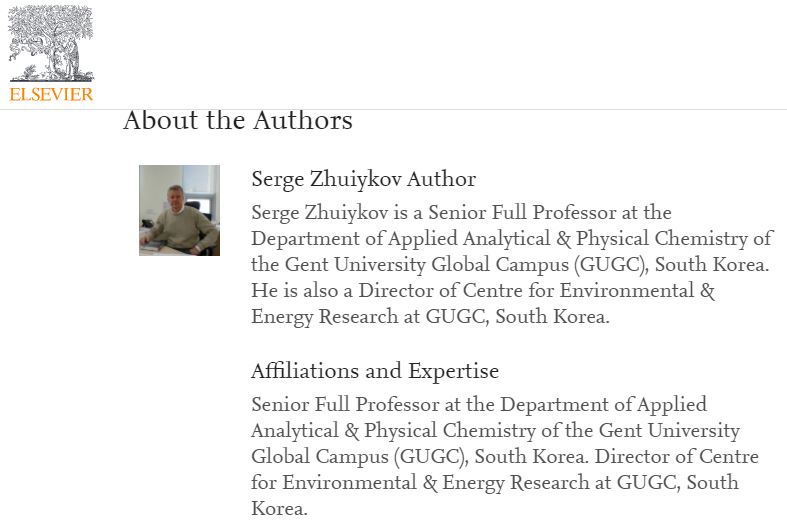Click the Elsevier tree logo image
This screenshot has width=787, height=531.
(51, 44)
